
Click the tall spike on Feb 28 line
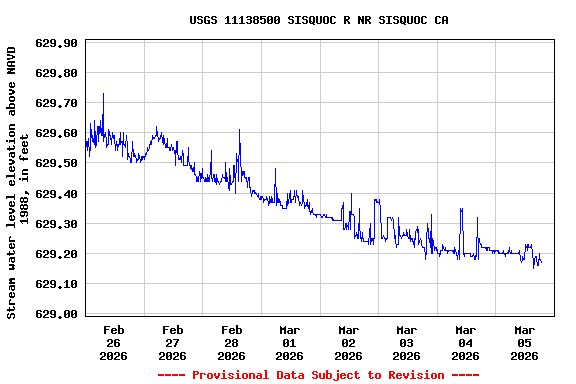(240, 130)
